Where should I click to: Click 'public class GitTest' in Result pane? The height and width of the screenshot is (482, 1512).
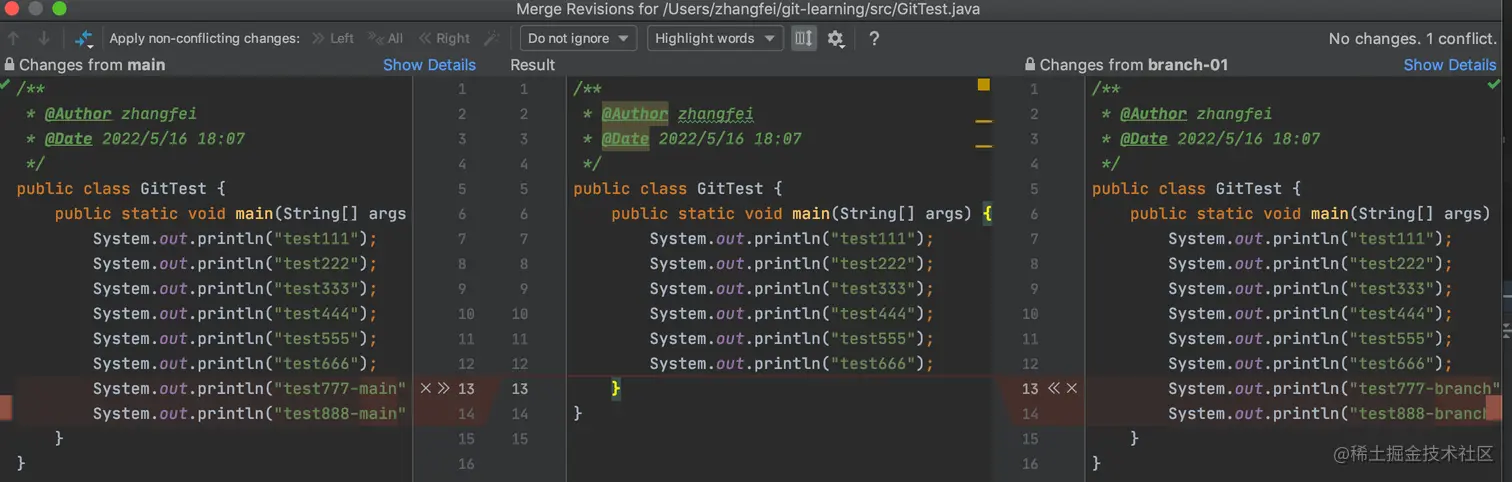point(677,188)
